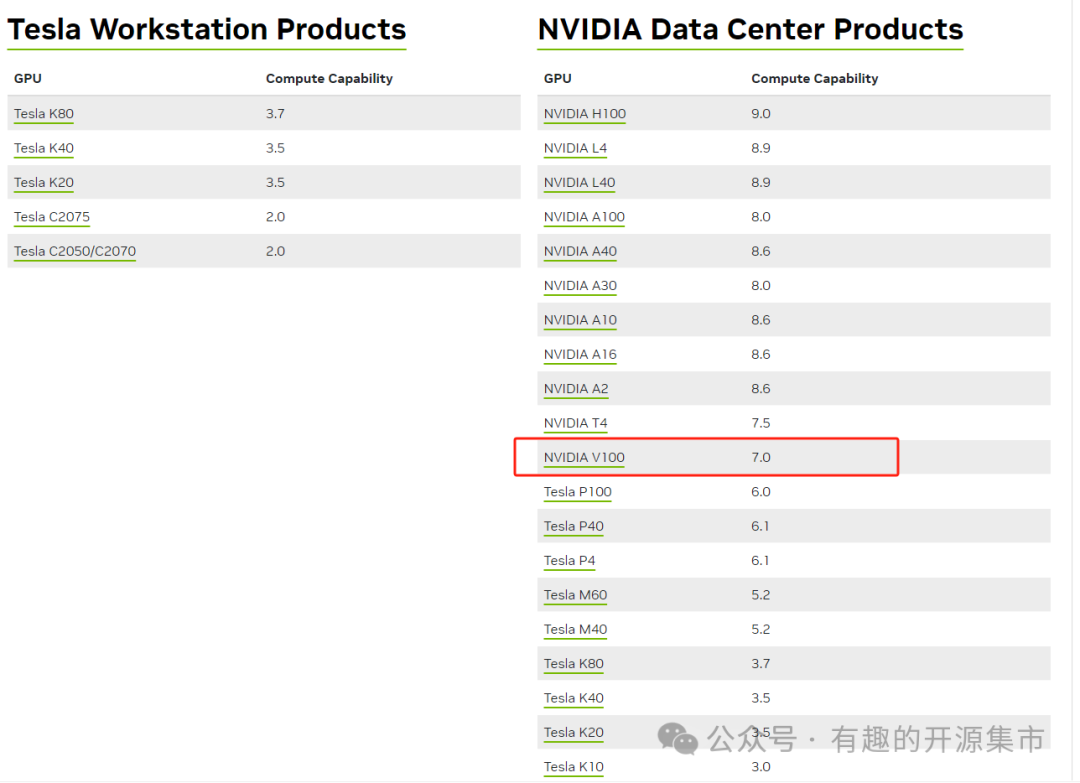Select the 8.9 value in NVIDIA L40 row
The width and height of the screenshot is (1080, 783).
(x=760, y=182)
